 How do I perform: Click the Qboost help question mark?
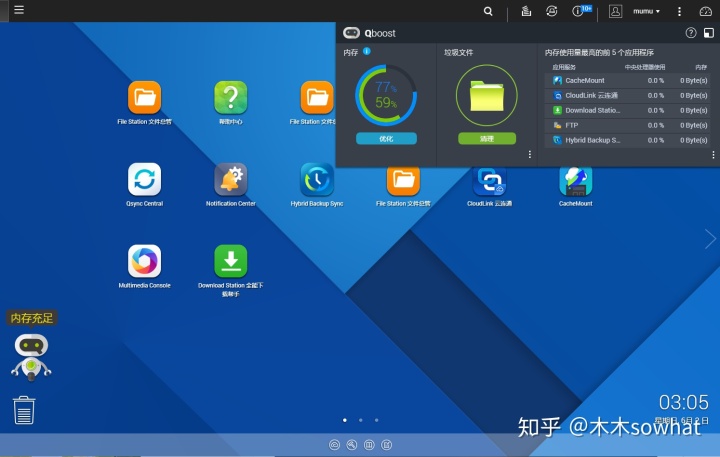pos(691,33)
